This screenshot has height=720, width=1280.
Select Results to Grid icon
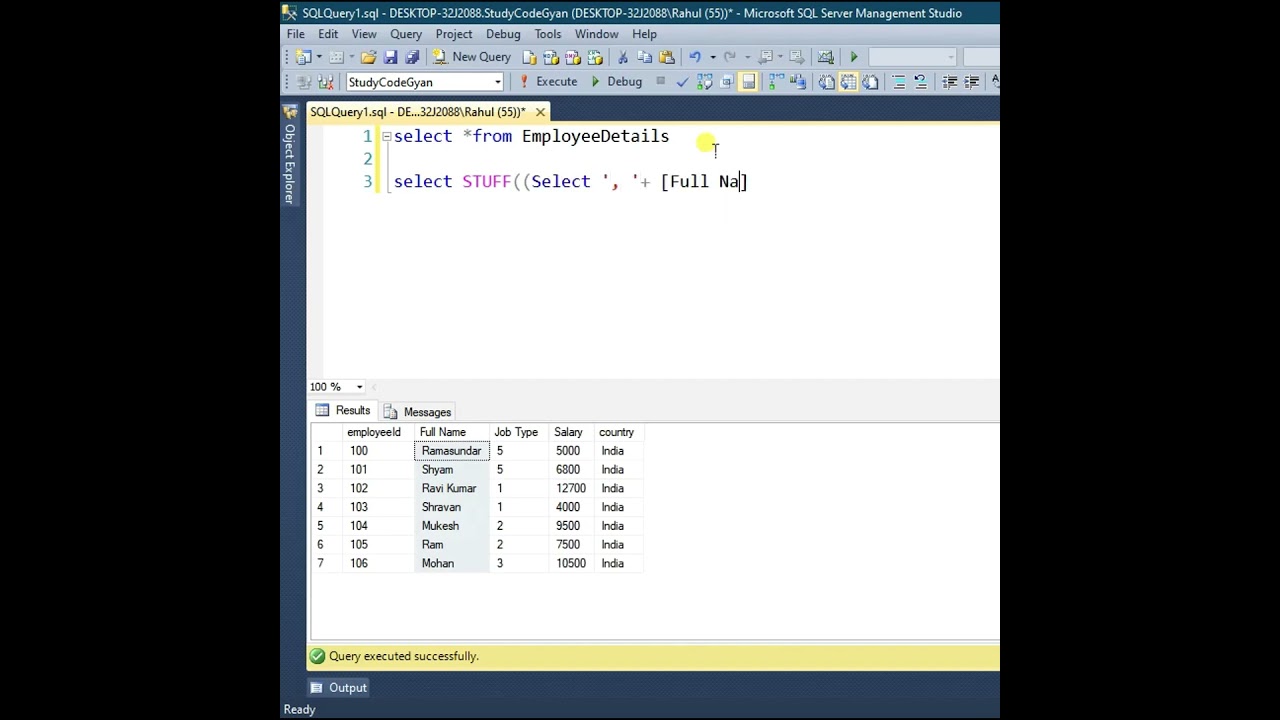848,82
